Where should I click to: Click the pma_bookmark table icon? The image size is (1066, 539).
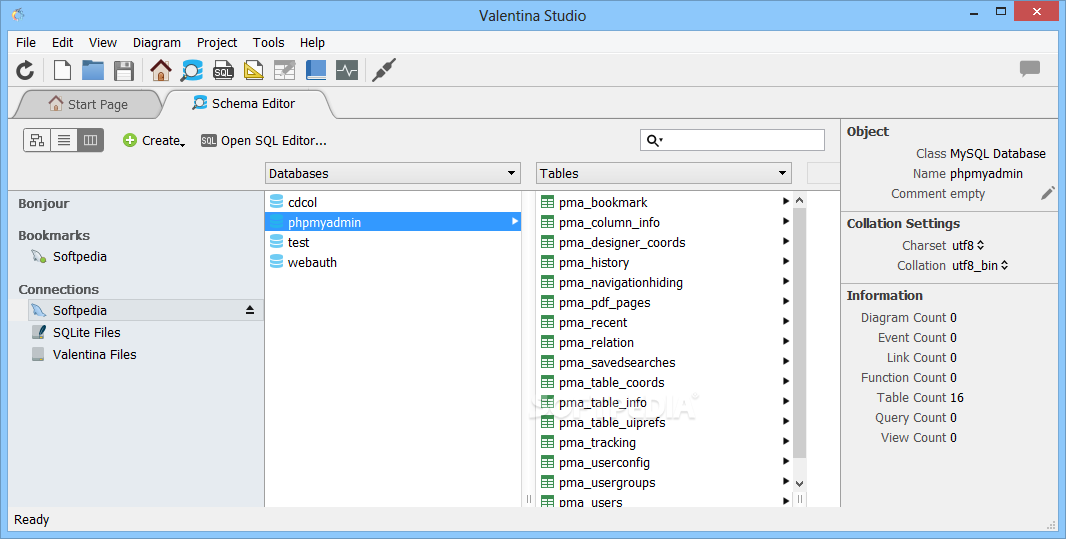point(547,202)
